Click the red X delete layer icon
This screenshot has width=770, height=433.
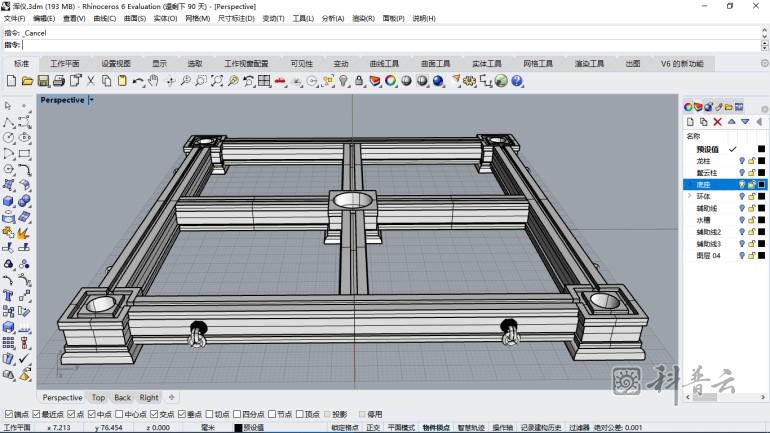[x=717, y=122]
